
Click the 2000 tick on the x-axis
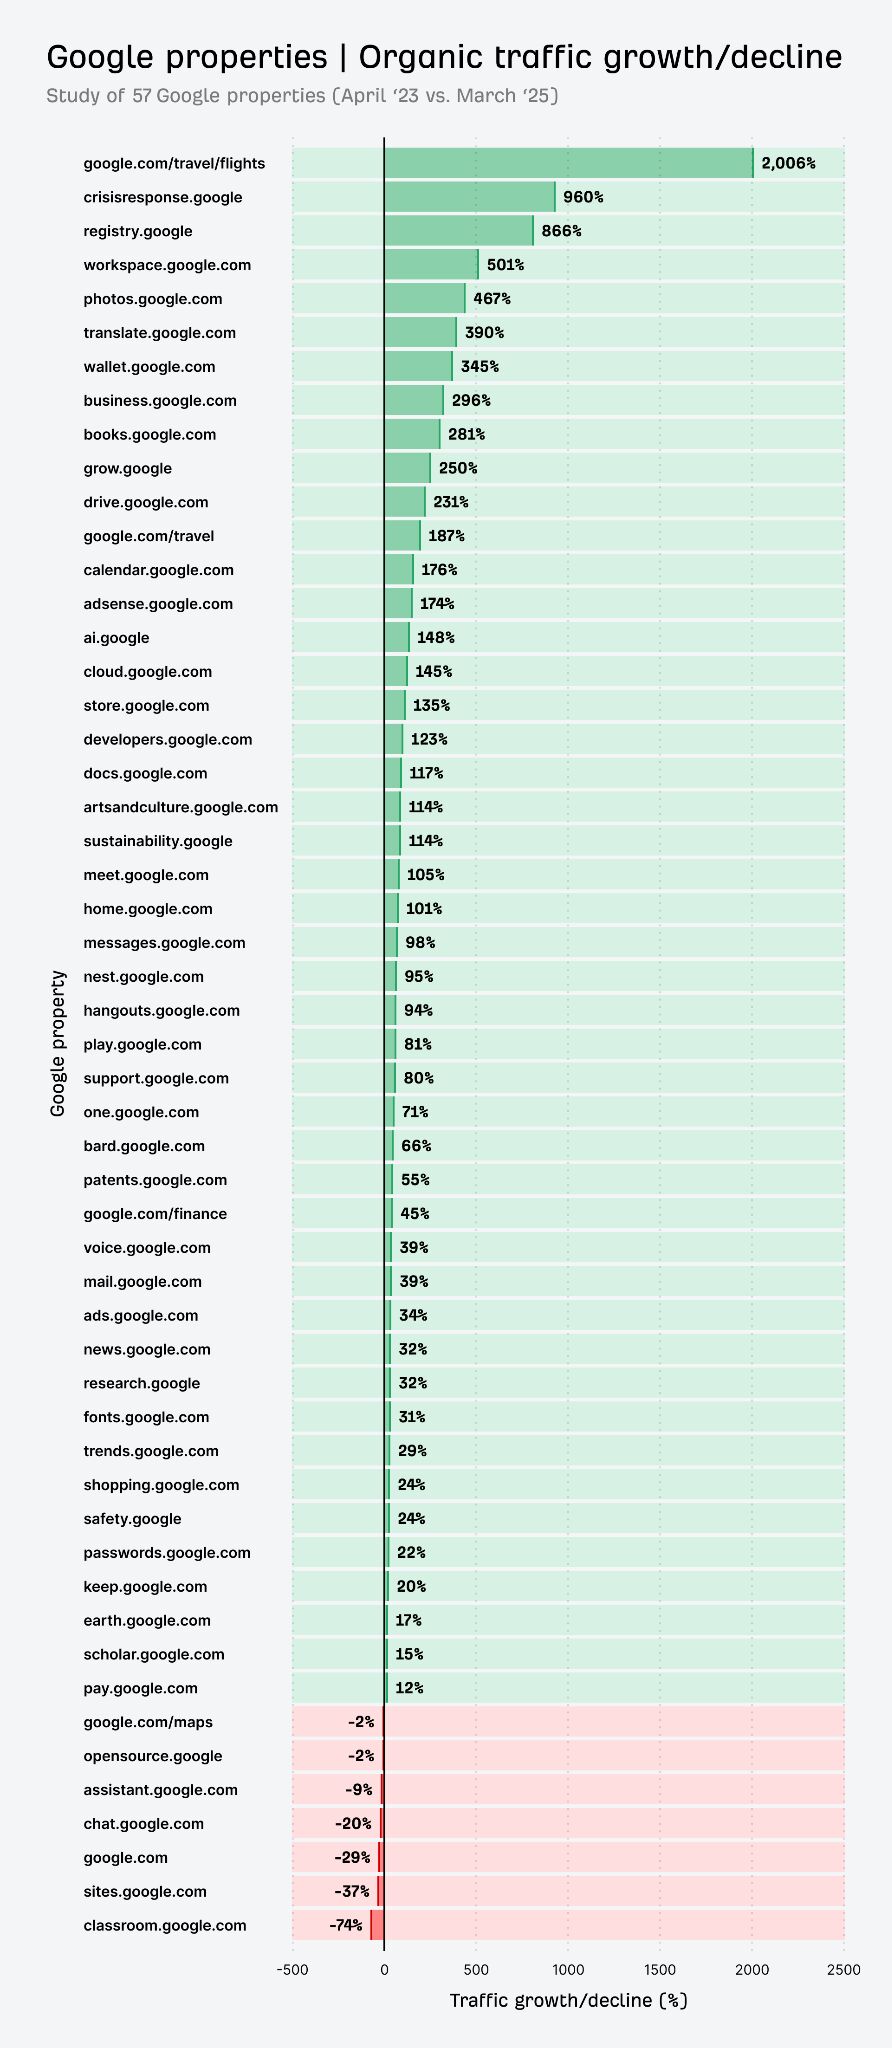click(752, 1969)
